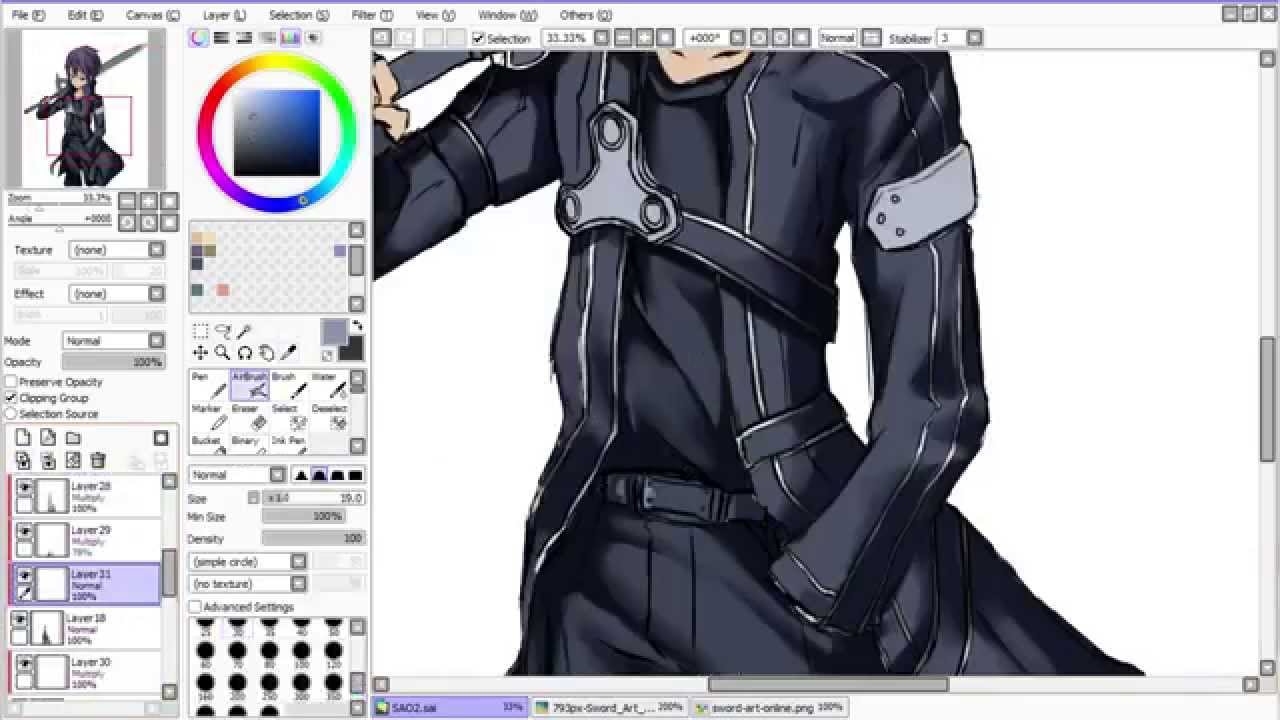Image resolution: width=1280 pixels, height=720 pixels.
Task: Create a new layer folder
Action: pos(73,438)
